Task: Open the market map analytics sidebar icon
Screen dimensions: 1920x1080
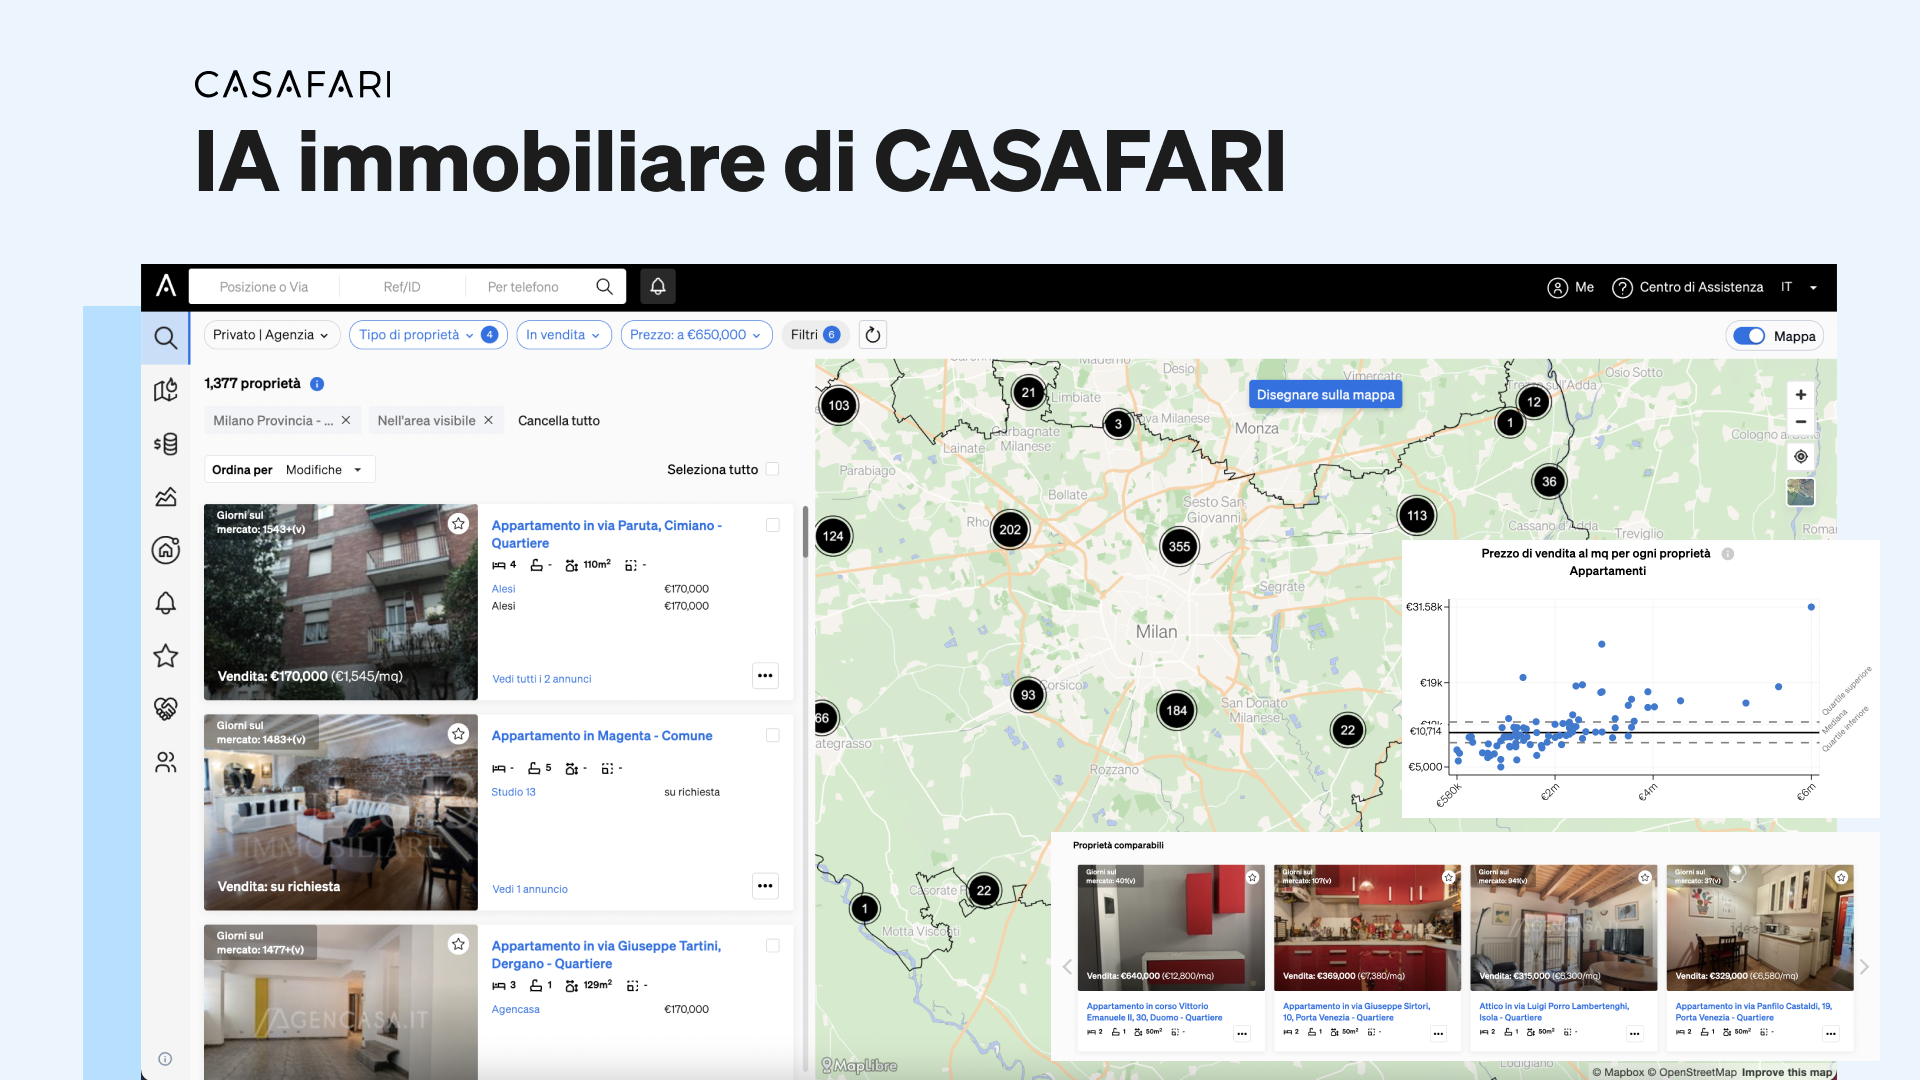Action: click(x=166, y=390)
